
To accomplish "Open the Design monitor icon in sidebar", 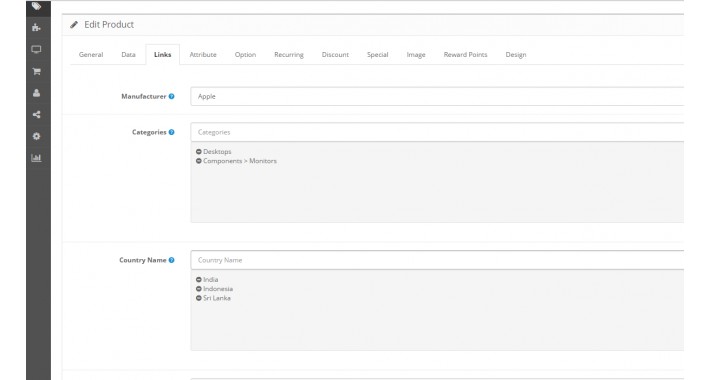I will (37, 49).
